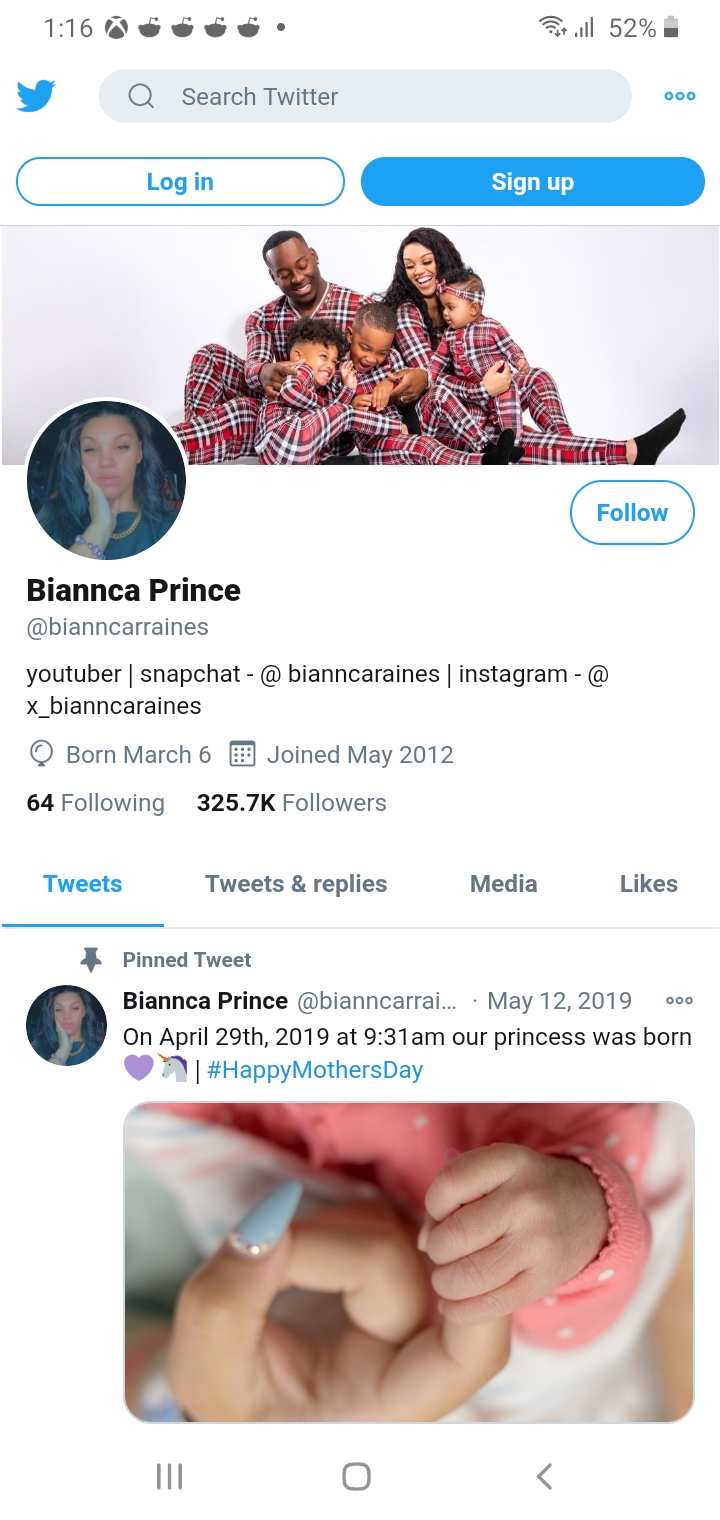Tap the search magnifier icon
The width and height of the screenshot is (720, 1520).
[142, 97]
